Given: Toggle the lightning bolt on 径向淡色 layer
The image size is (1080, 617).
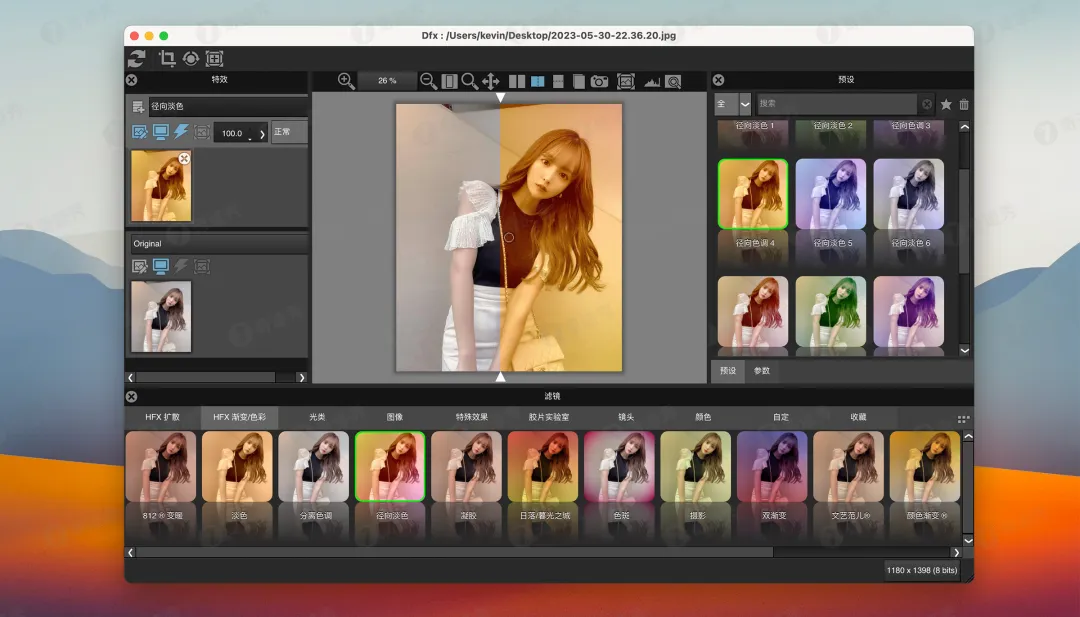Looking at the screenshot, I should [x=181, y=132].
